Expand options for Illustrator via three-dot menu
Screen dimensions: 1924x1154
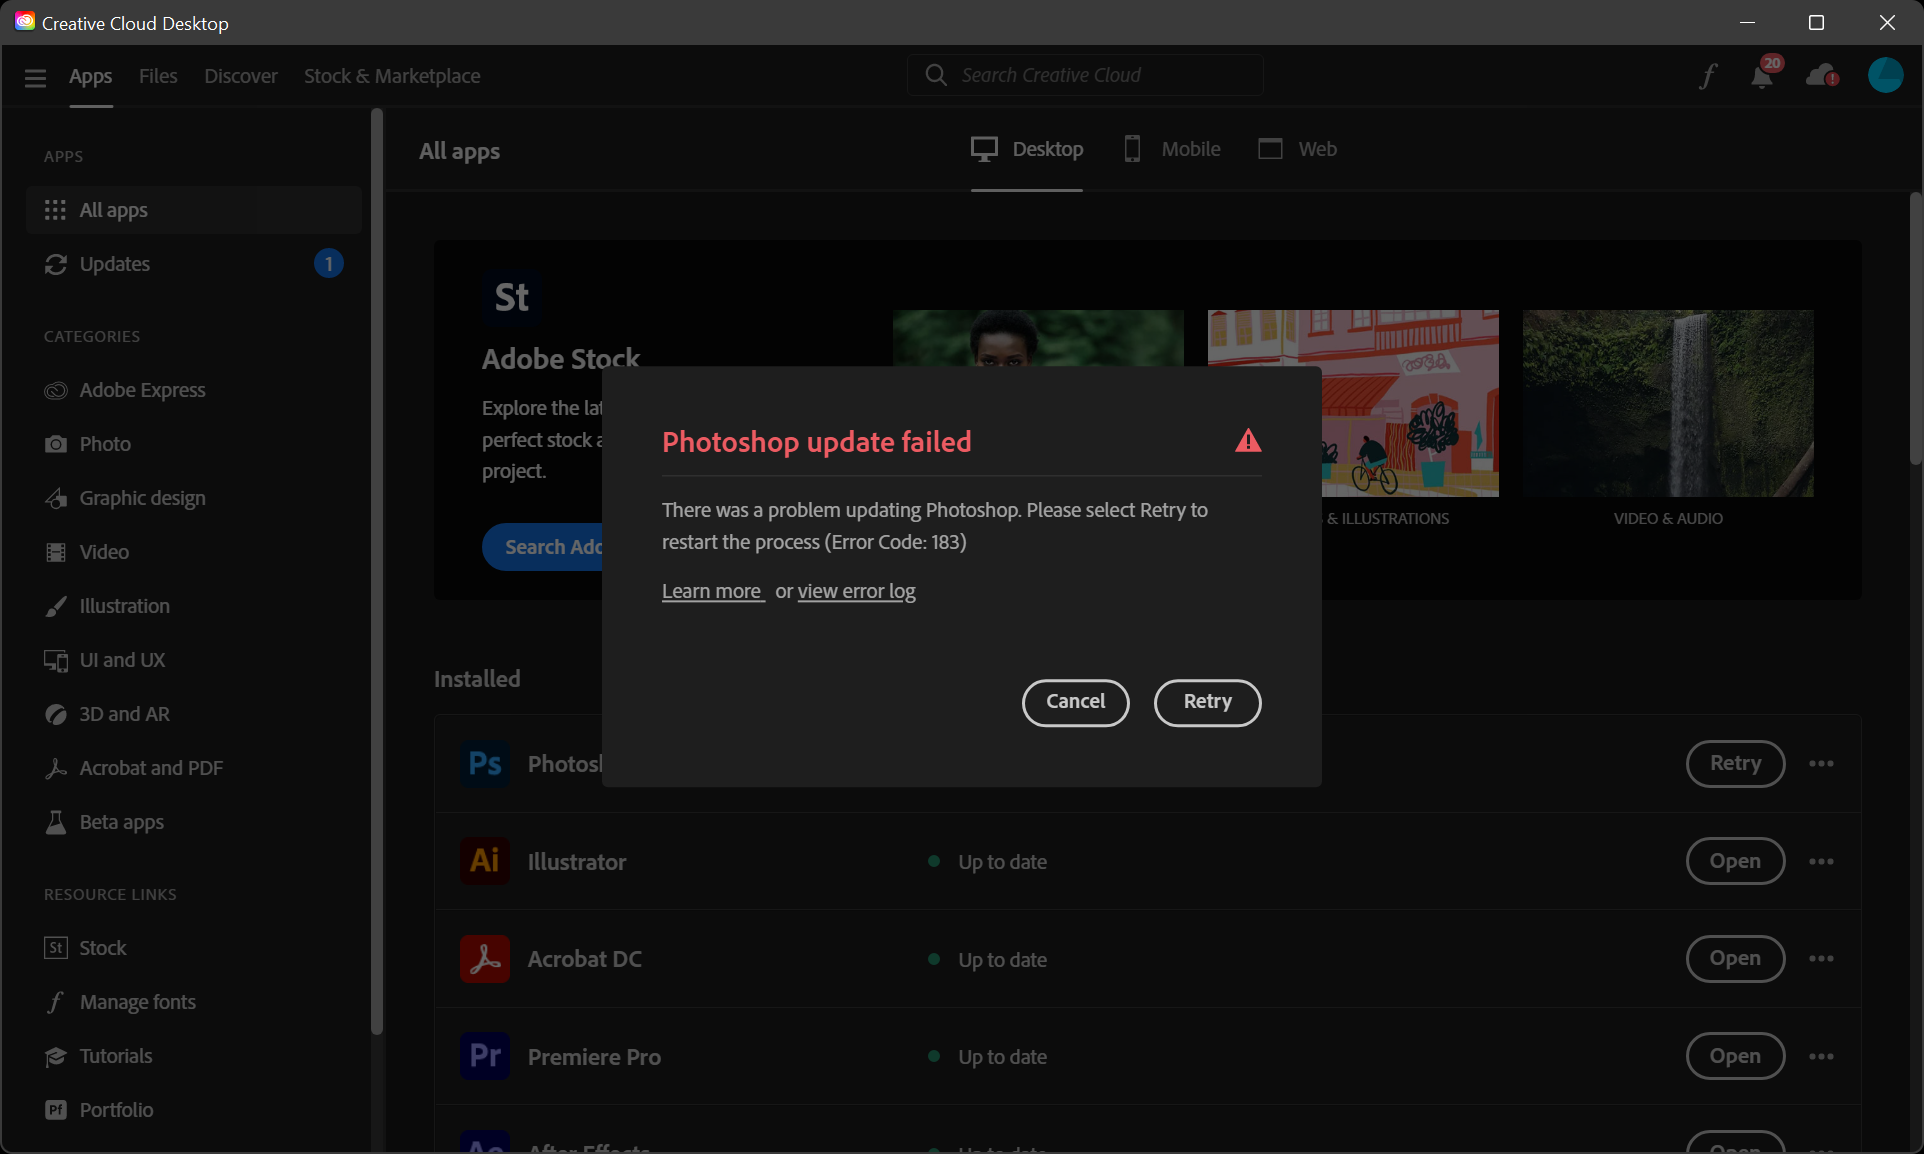1822,861
